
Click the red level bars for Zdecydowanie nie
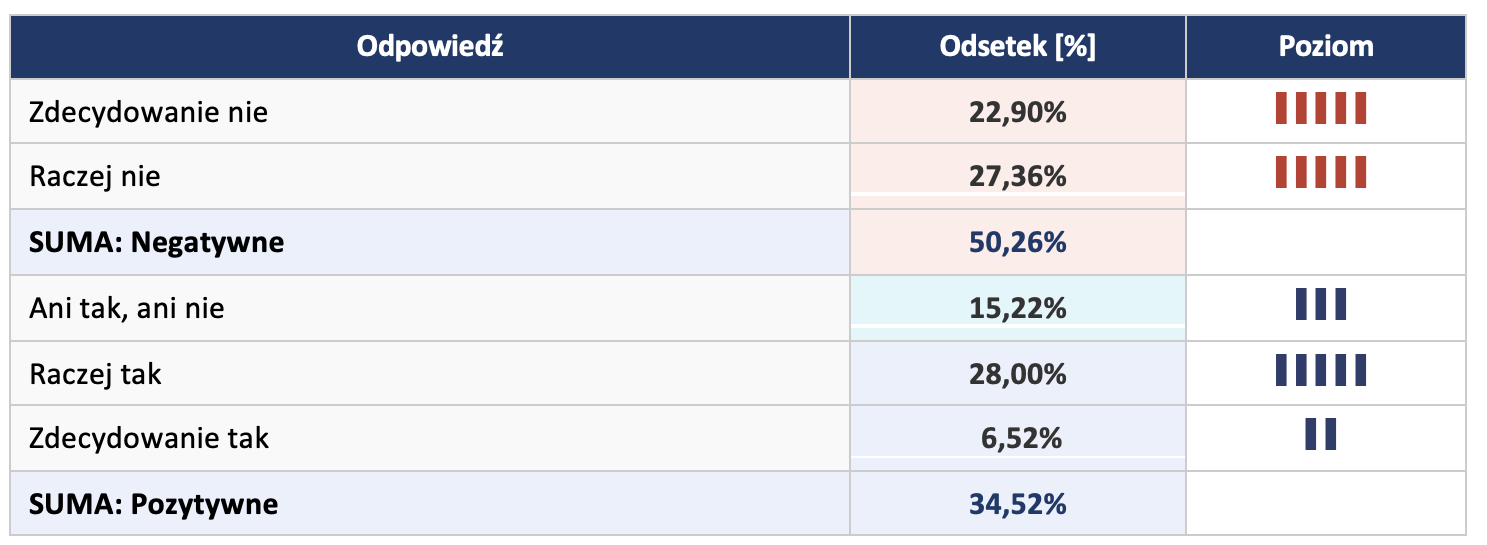(x=1320, y=109)
